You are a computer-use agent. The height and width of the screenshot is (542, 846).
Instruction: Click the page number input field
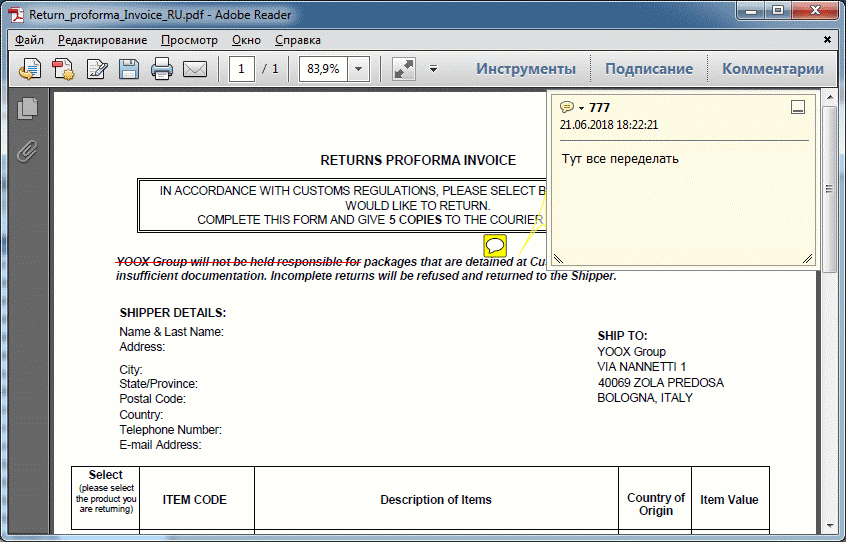241,69
